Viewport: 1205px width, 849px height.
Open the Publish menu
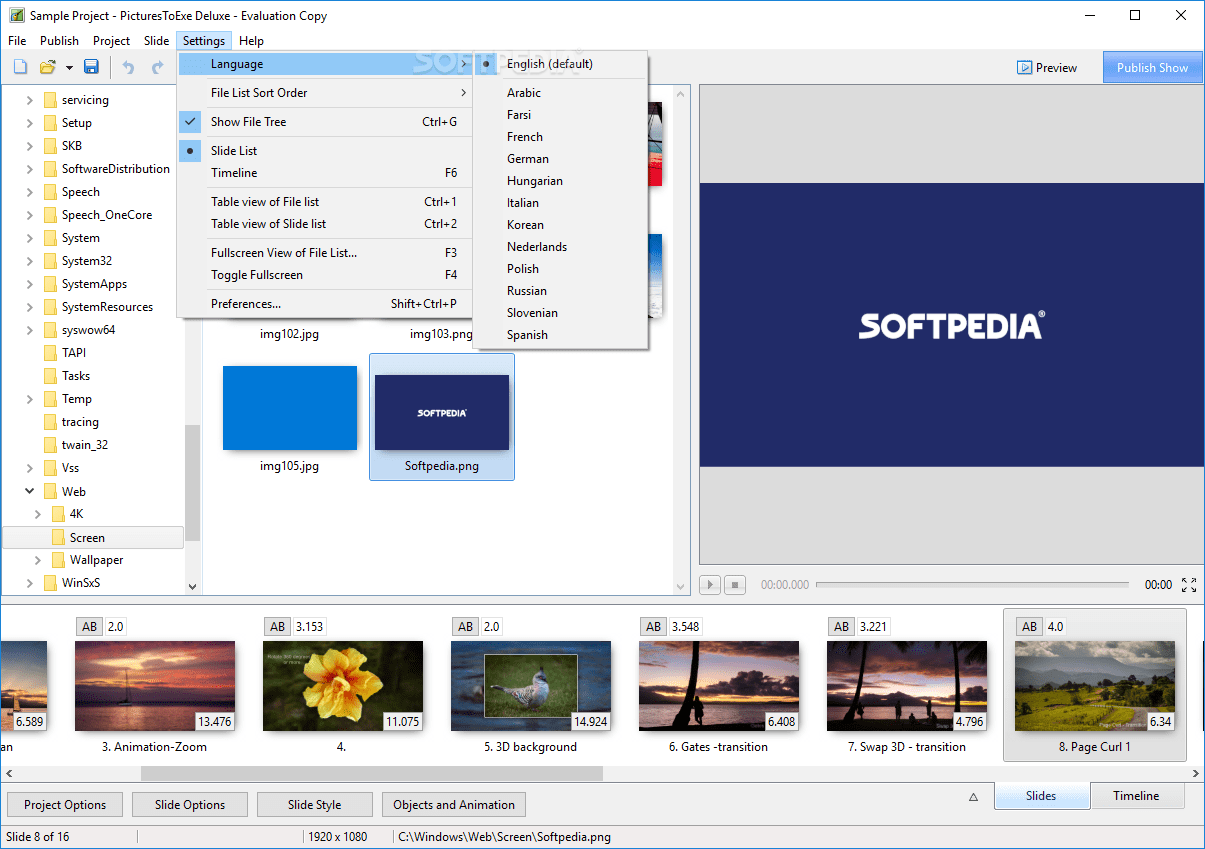59,41
